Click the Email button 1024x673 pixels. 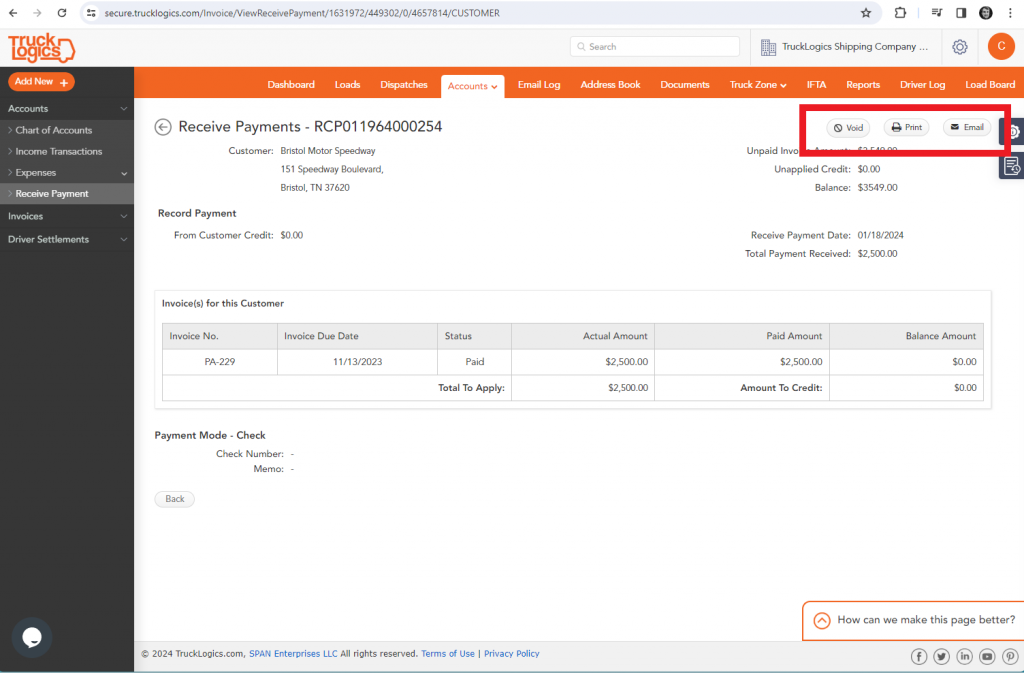[x=967, y=127]
